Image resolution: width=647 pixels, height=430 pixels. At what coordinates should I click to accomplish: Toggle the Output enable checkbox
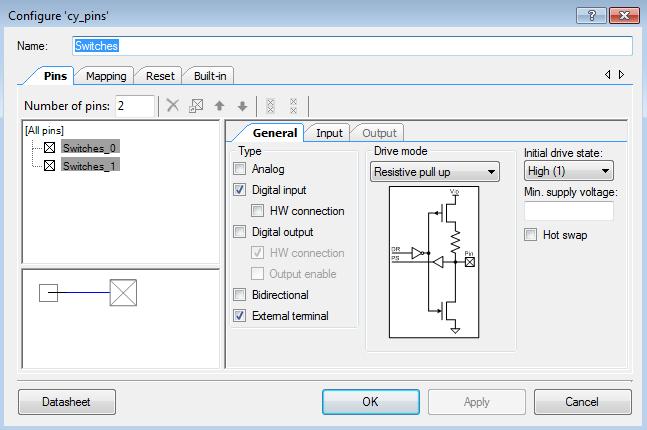coord(257,274)
